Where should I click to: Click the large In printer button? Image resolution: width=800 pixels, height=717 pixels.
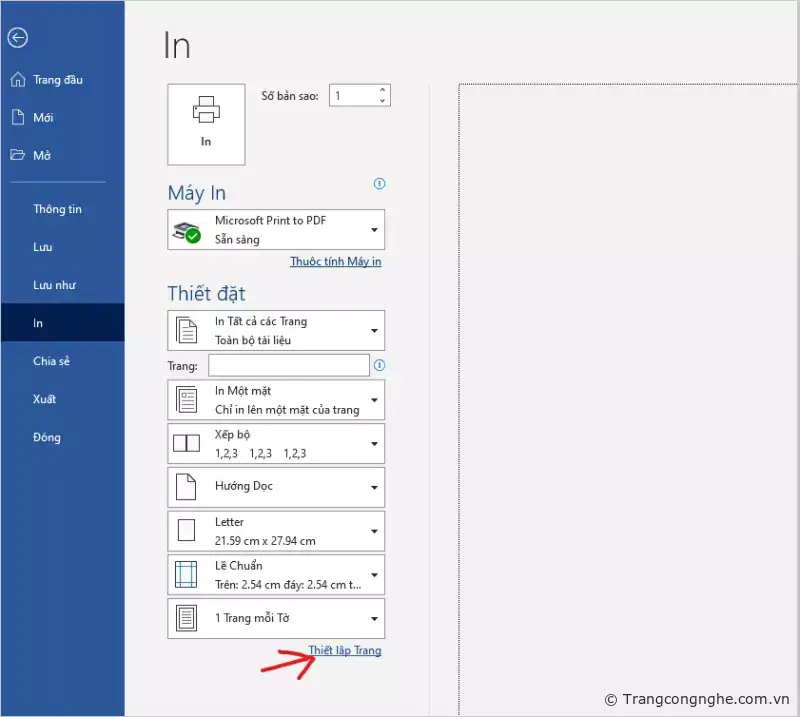pyautogui.click(x=206, y=124)
